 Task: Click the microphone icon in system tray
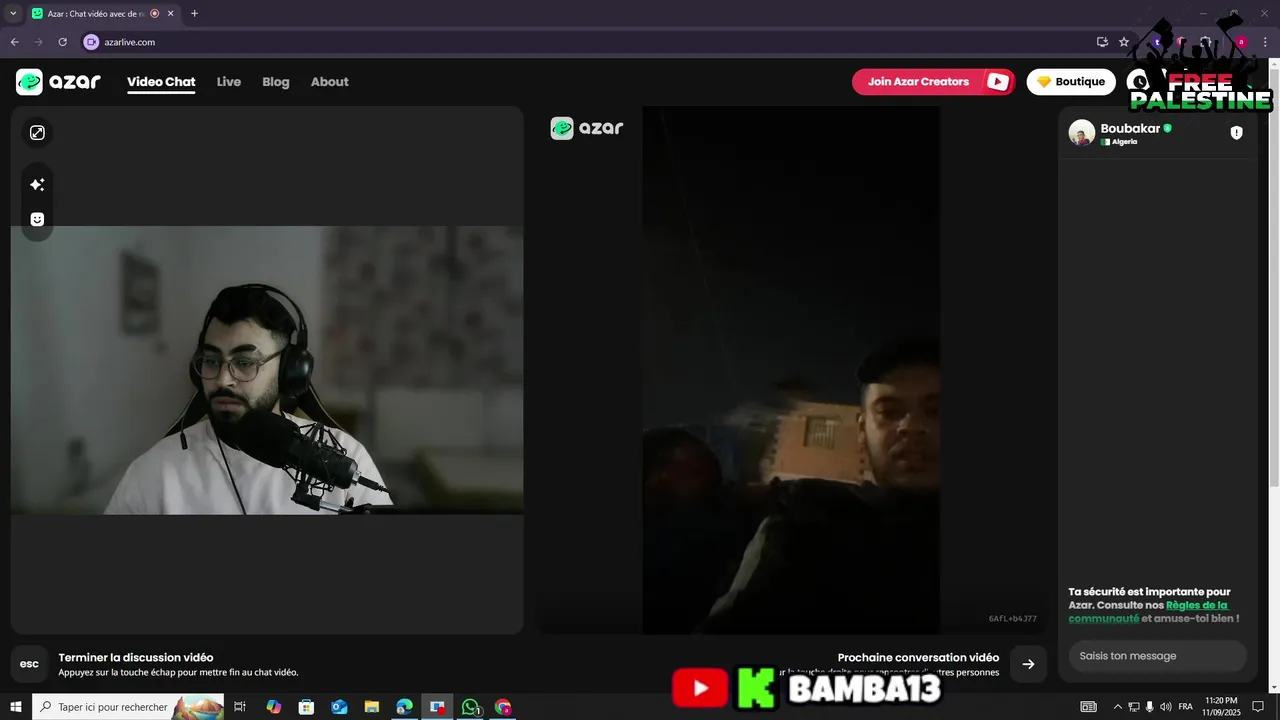[x=1149, y=707]
